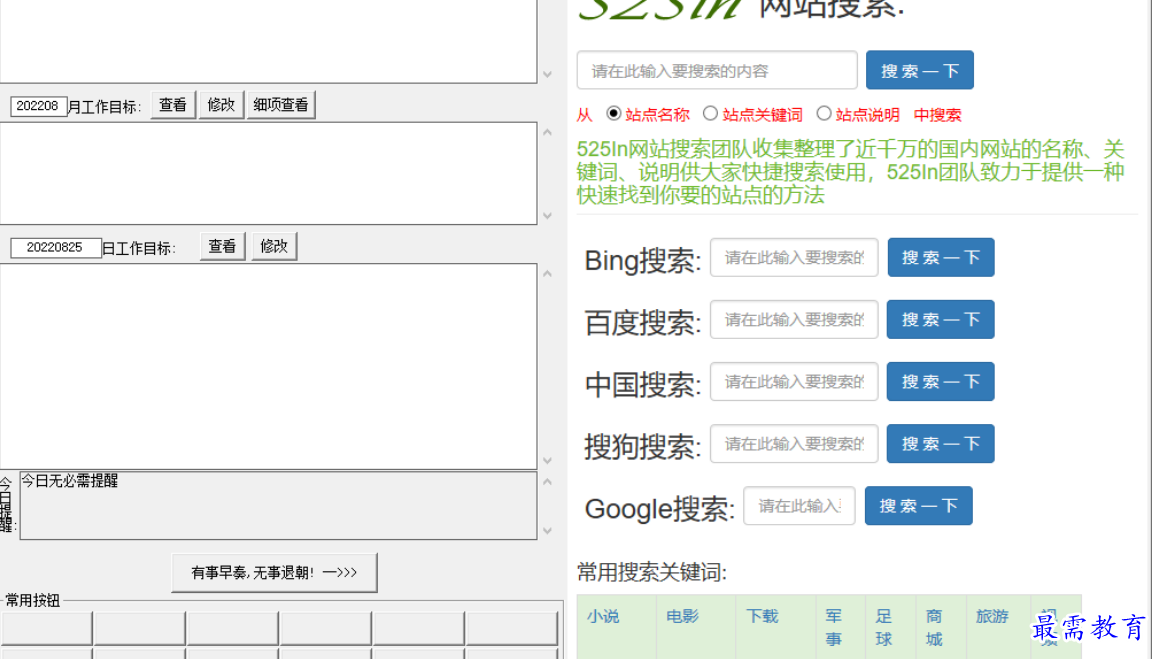Viewport: 1154px width, 659px height.
Task: Click the 有事早奏,无事退朝 button
Action: 274,572
